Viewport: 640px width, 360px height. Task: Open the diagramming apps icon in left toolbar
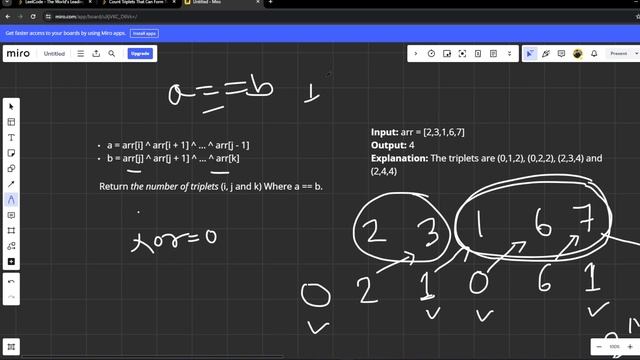[x=11, y=246]
